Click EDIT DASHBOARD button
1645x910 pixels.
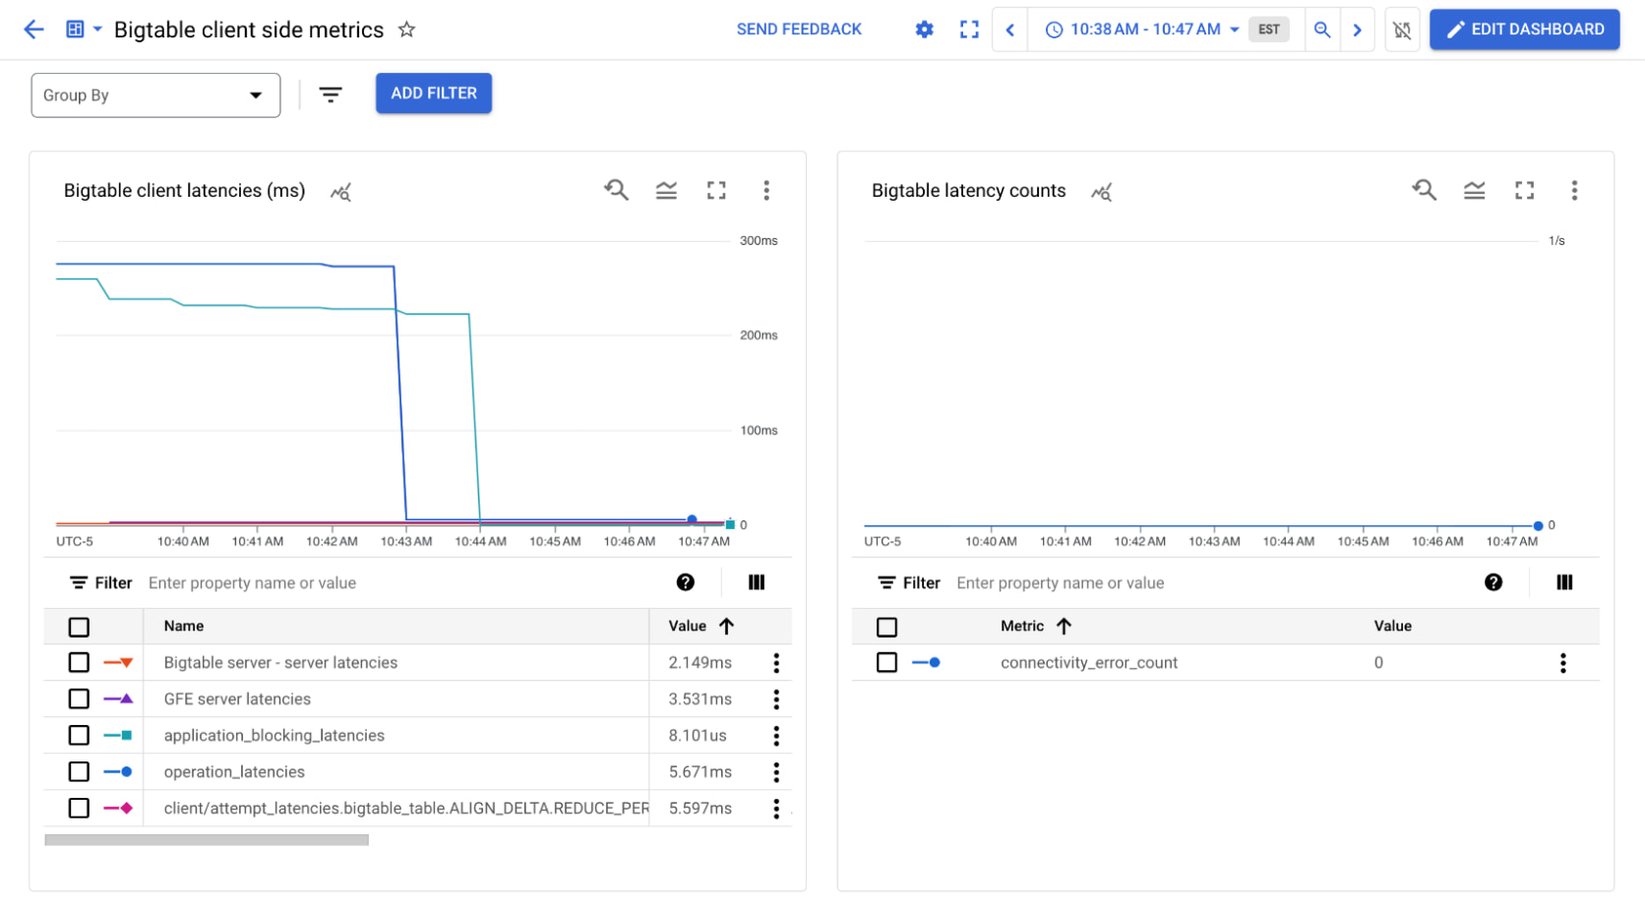(x=1525, y=29)
